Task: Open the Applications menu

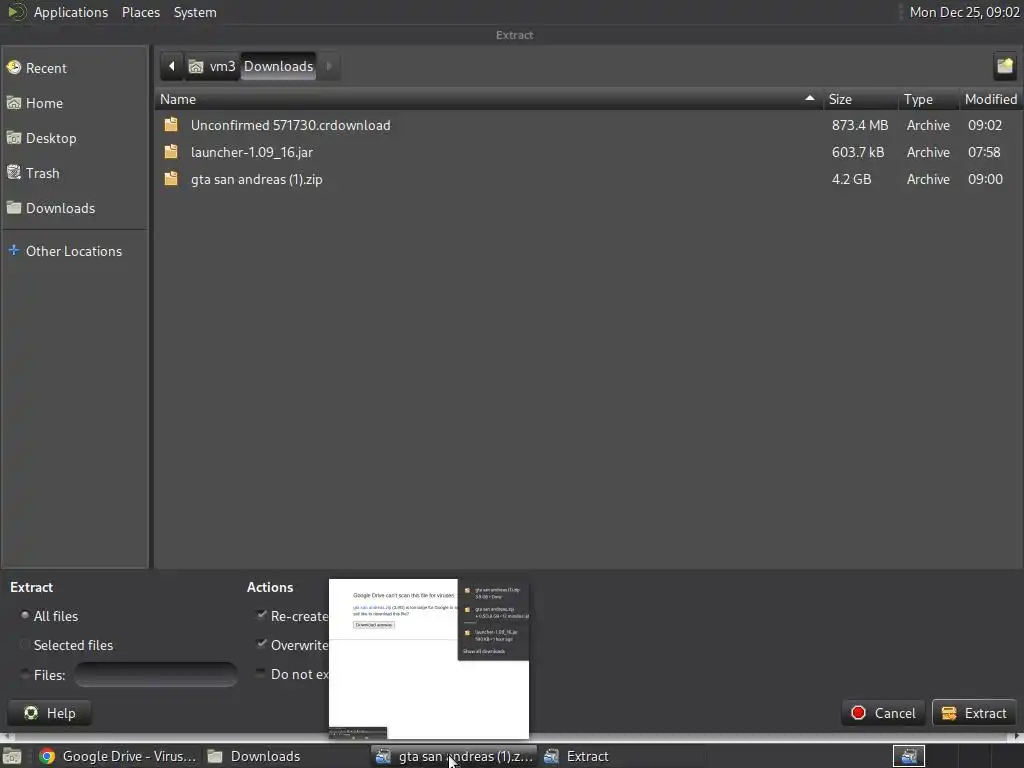Action: pyautogui.click(x=71, y=12)
